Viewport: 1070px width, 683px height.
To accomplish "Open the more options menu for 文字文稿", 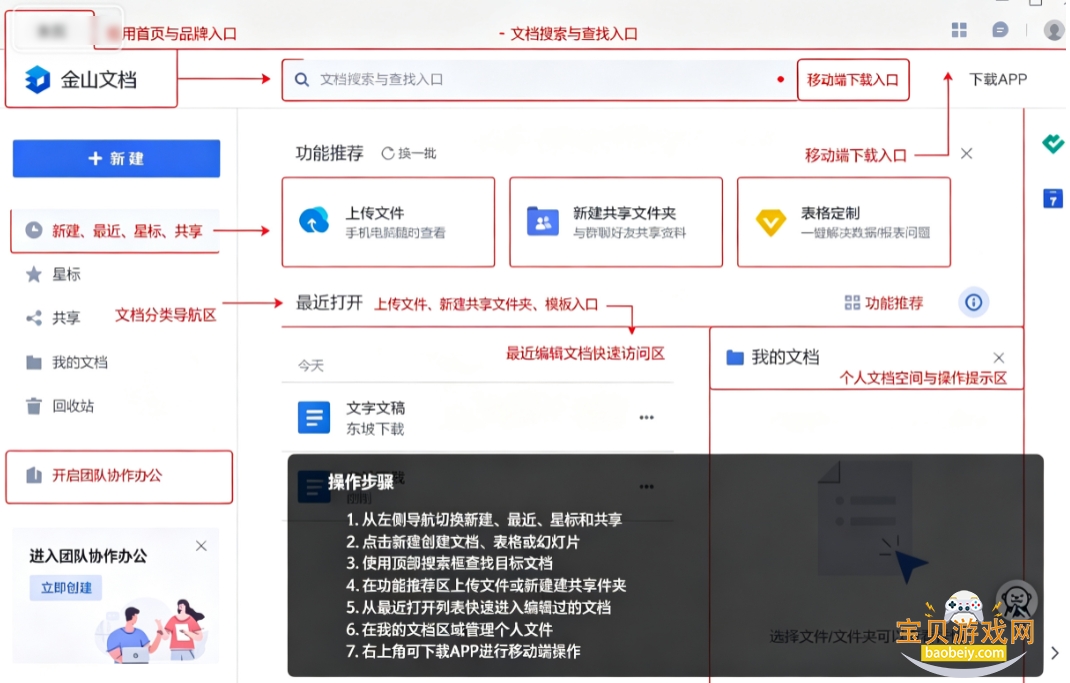I will pyautogui.click(x=646, y=418).
